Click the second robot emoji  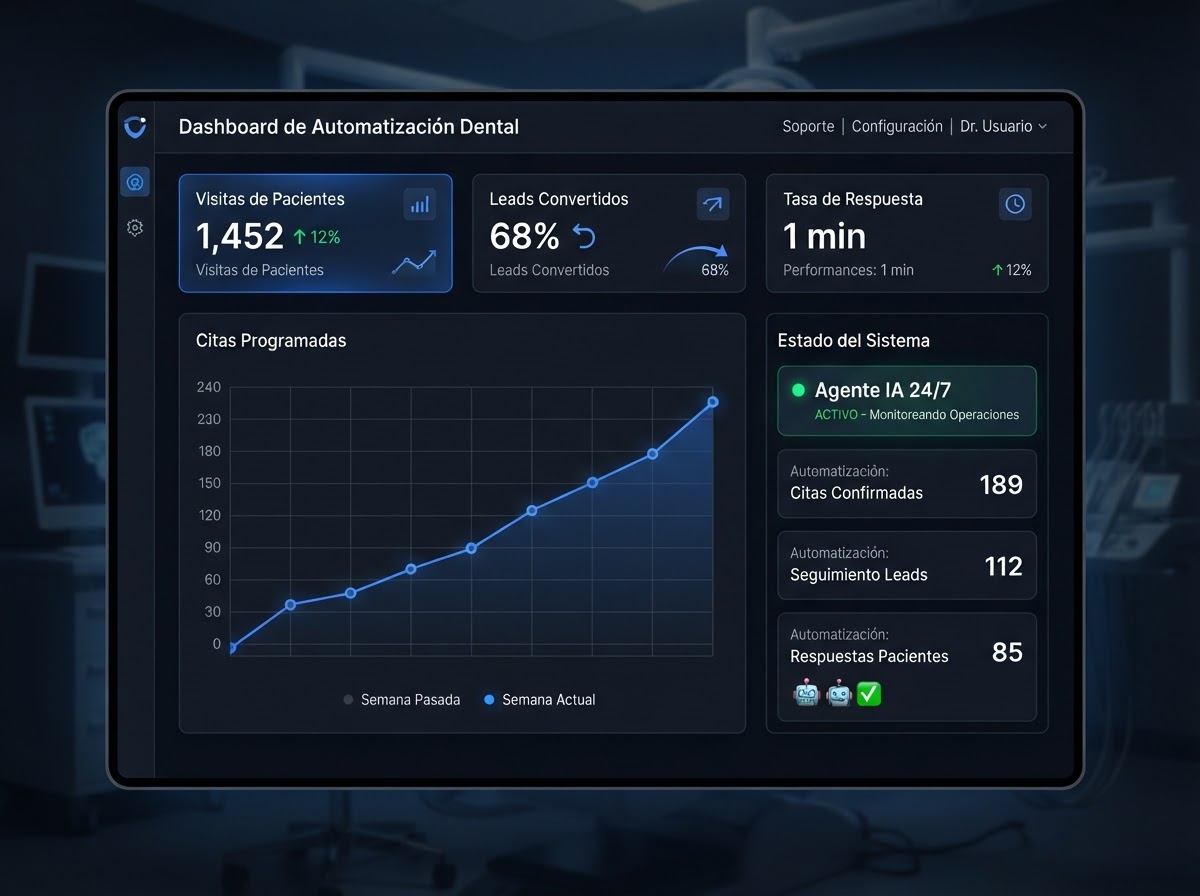point(838,693)
